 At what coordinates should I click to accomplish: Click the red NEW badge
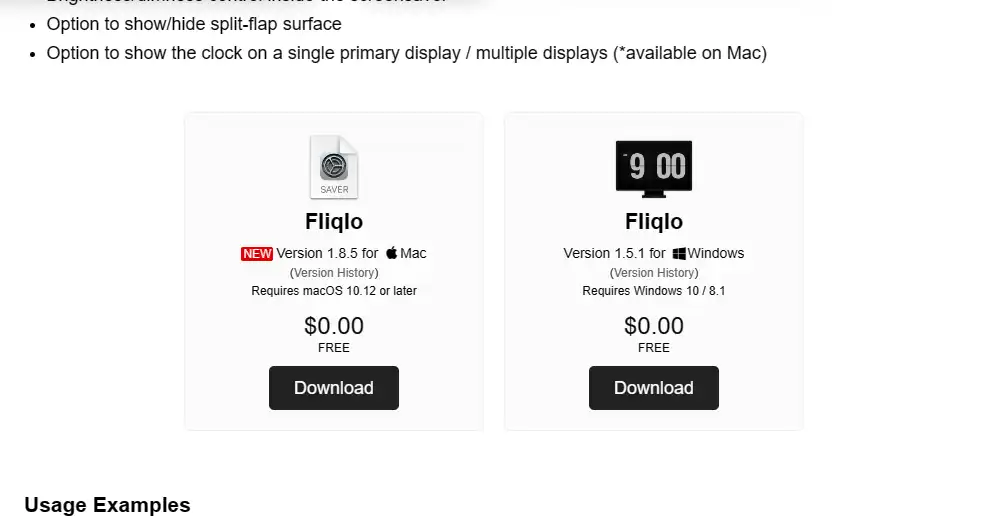pyautogui.click(x=257, y=253)
